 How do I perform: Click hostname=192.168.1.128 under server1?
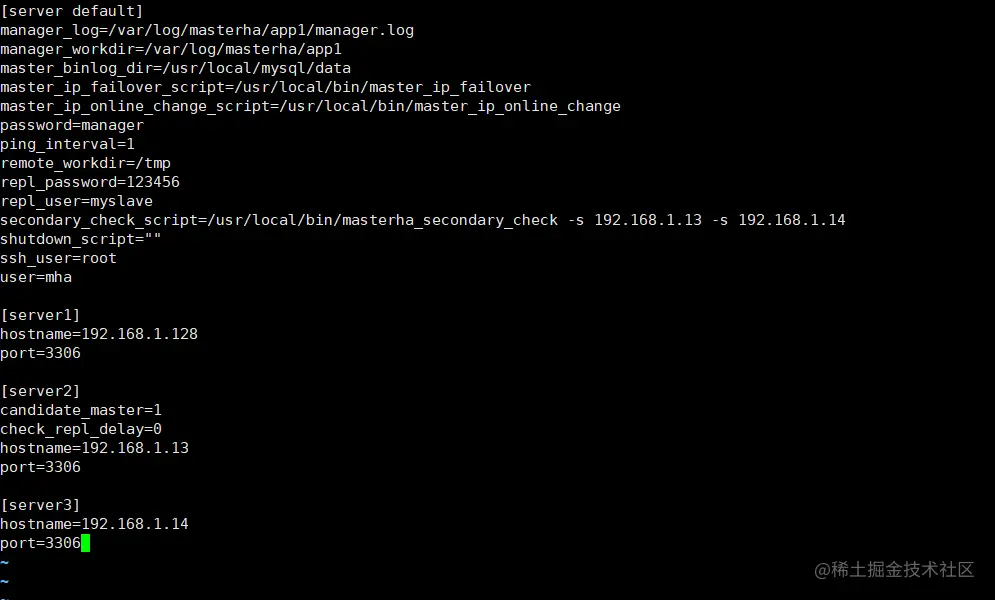coord(99,334)
